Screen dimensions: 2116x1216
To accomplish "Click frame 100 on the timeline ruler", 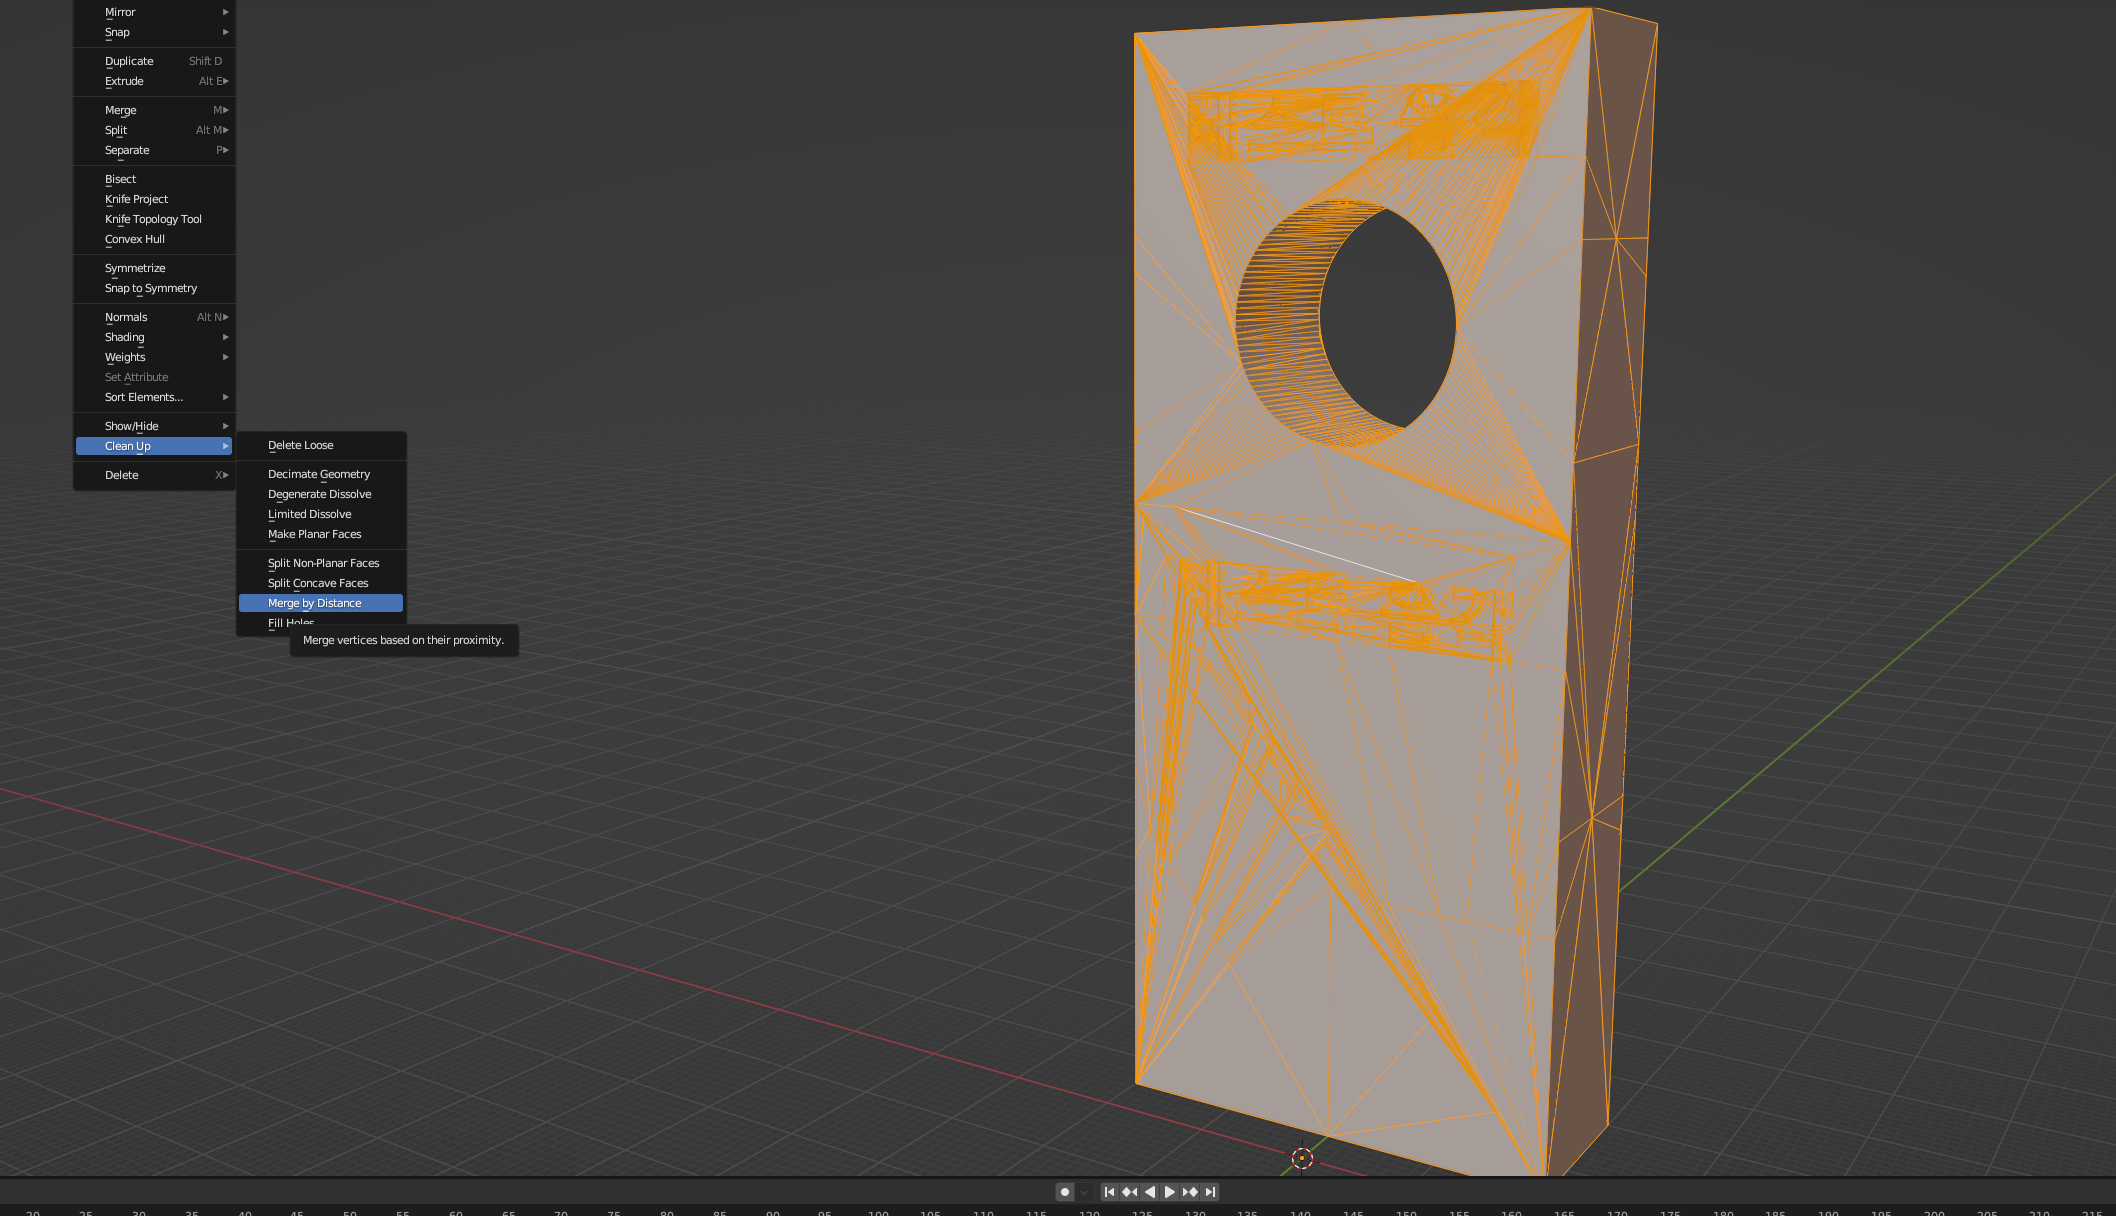I will [878, 1212].
